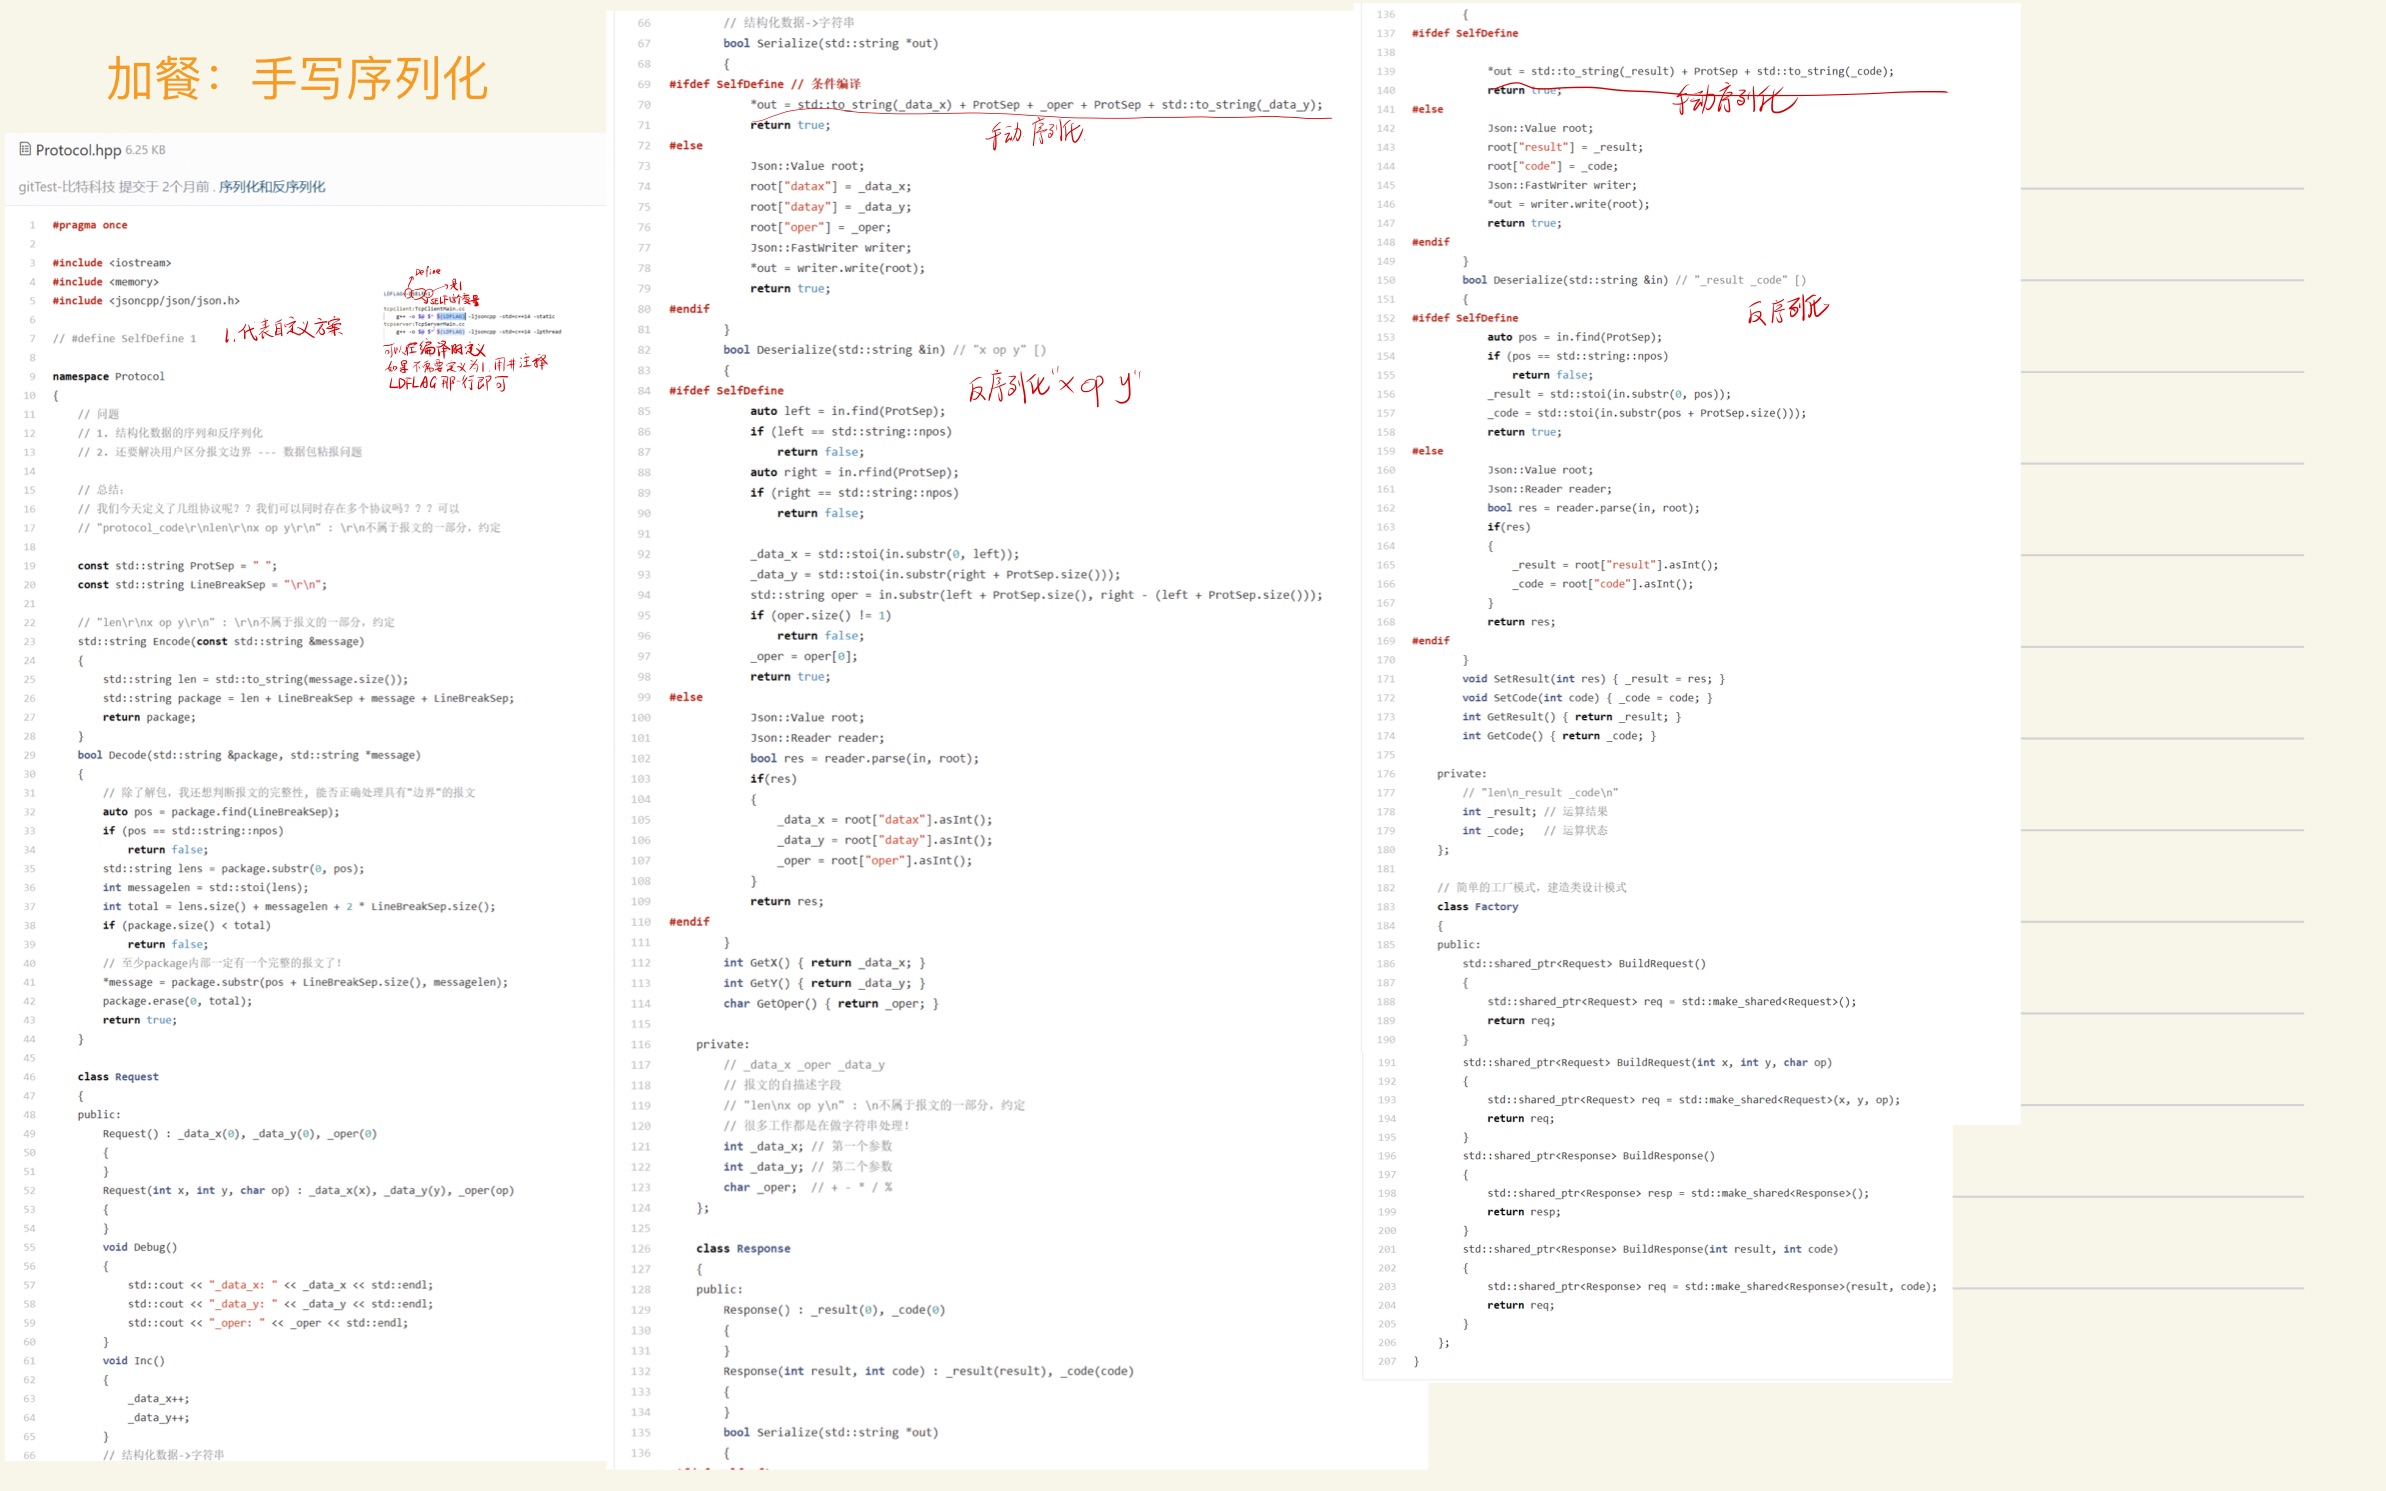Click the handwritten LDFLAG 那一行即可 annotation
2386x1491 pixels.
click(448, 383)
